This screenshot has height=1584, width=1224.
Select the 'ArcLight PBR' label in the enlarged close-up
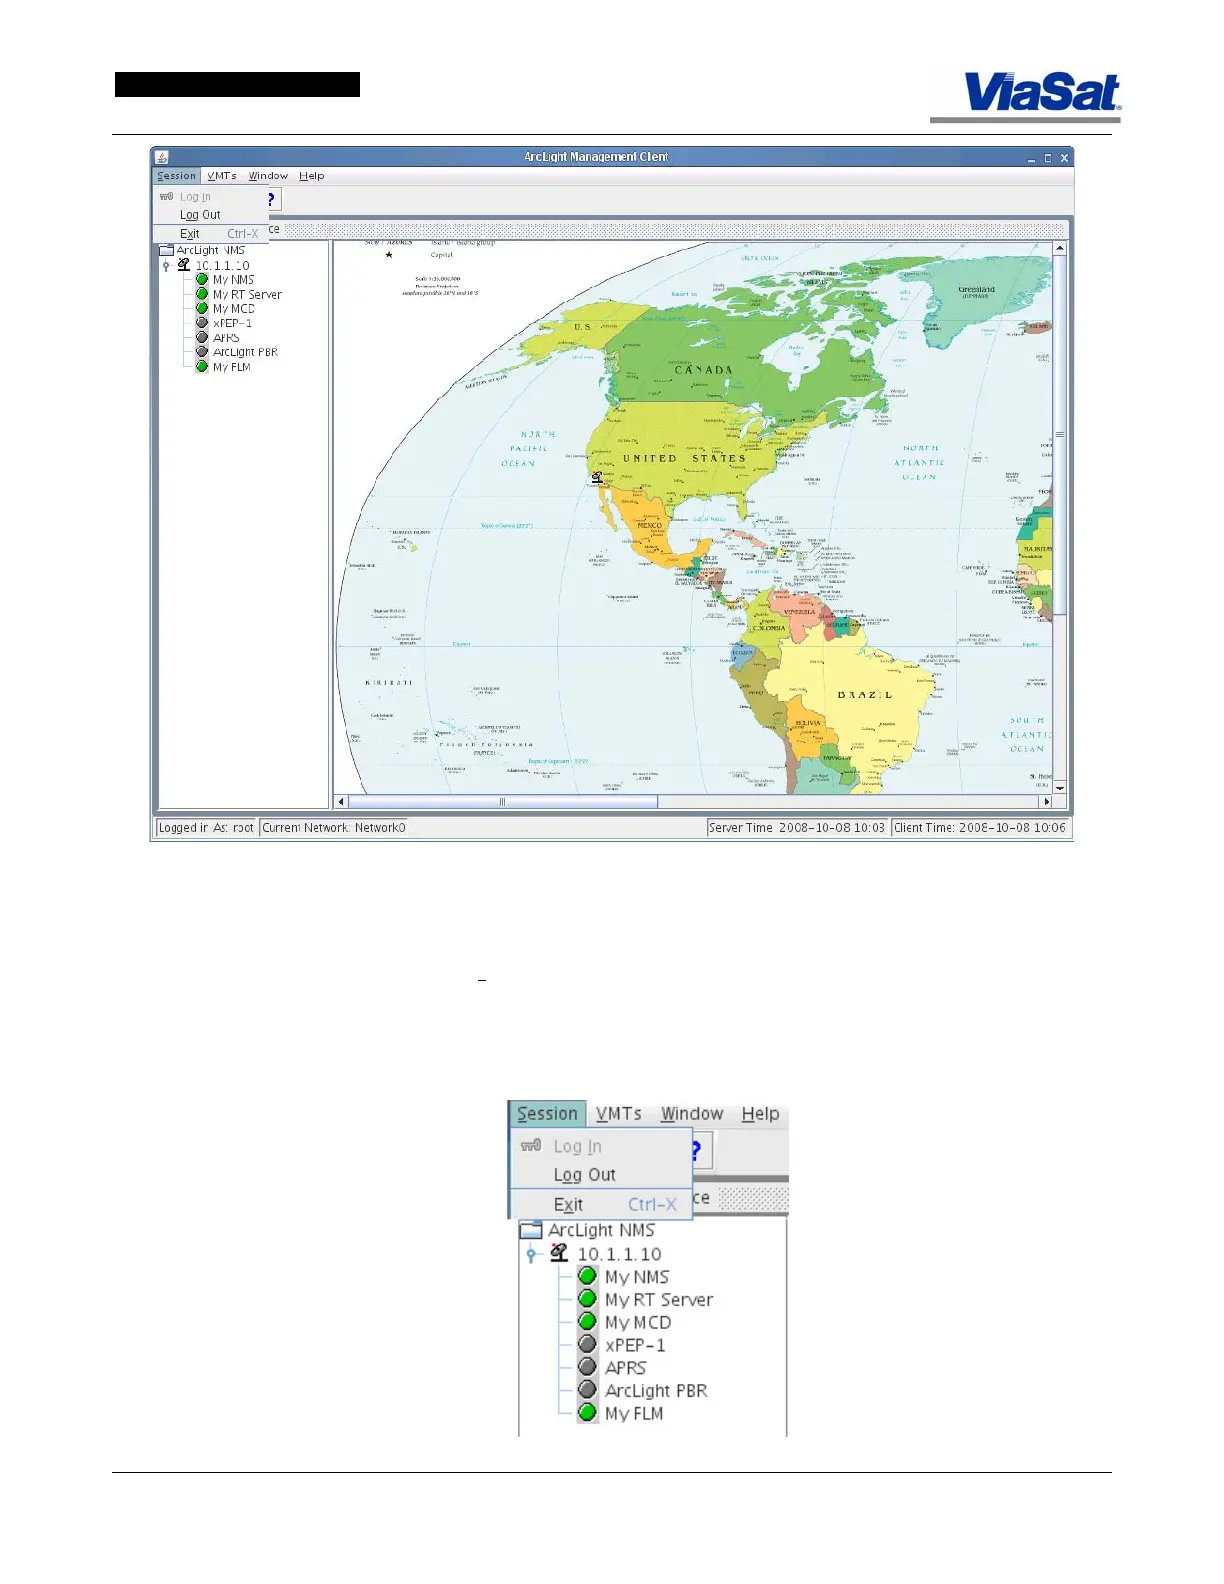pos(656,1390)
